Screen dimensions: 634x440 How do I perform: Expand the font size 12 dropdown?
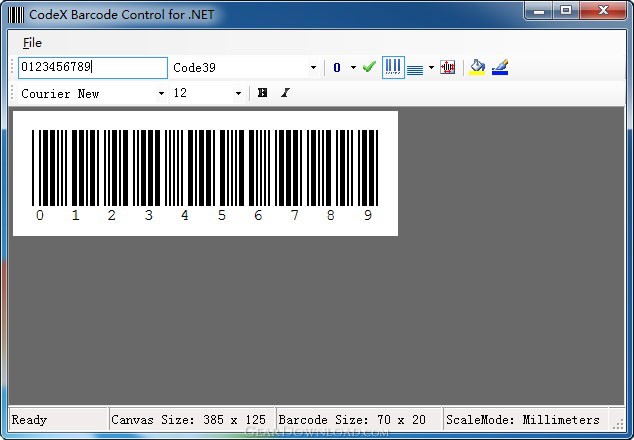[x=238, y=94]
